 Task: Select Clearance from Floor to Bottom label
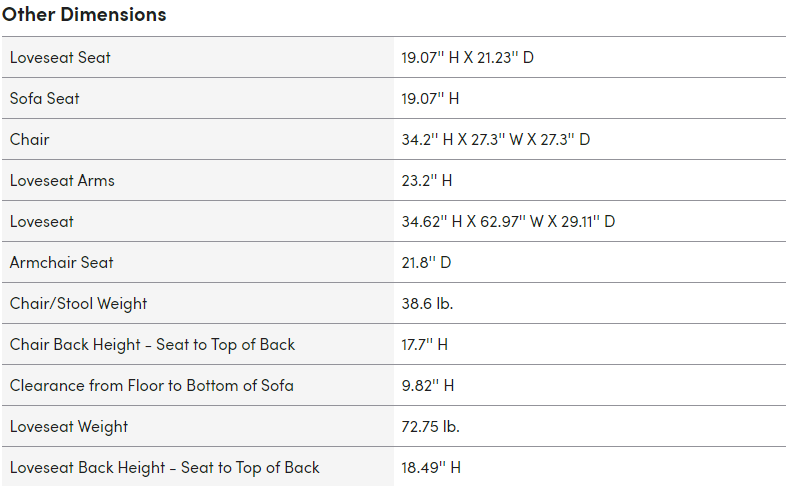151,385
